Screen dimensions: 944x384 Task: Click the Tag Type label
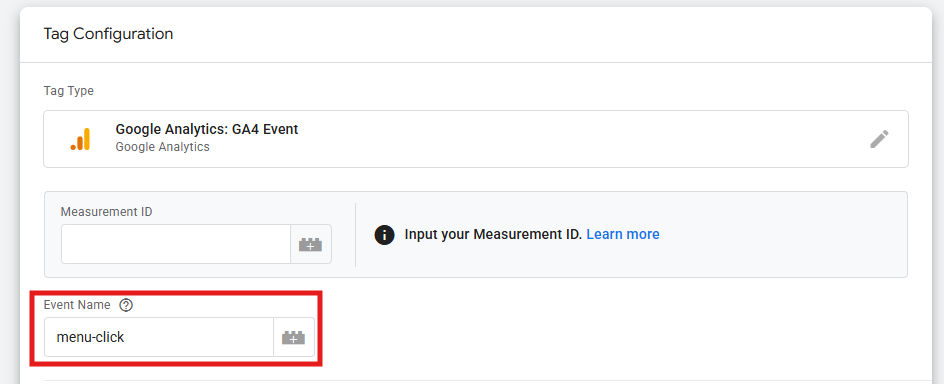(x=69, y=91)
